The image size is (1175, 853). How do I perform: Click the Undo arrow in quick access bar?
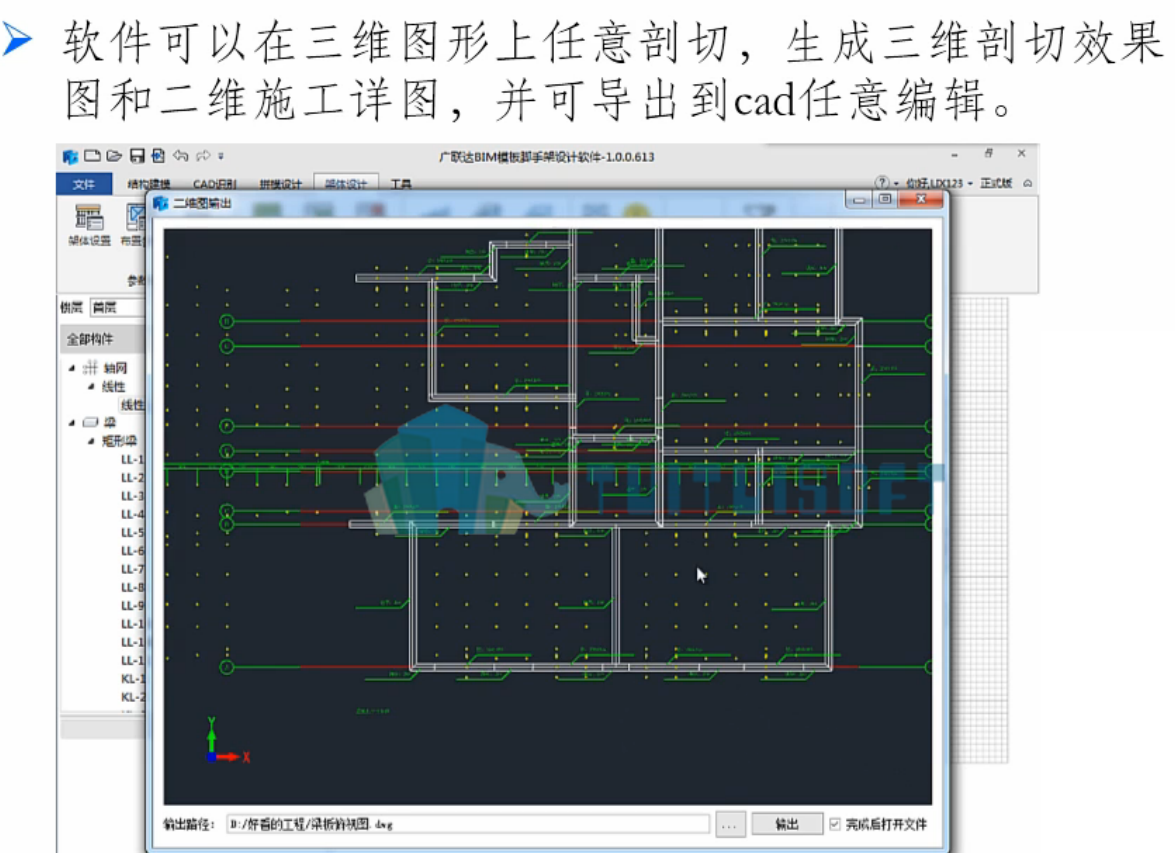click(x=181, y=156)
